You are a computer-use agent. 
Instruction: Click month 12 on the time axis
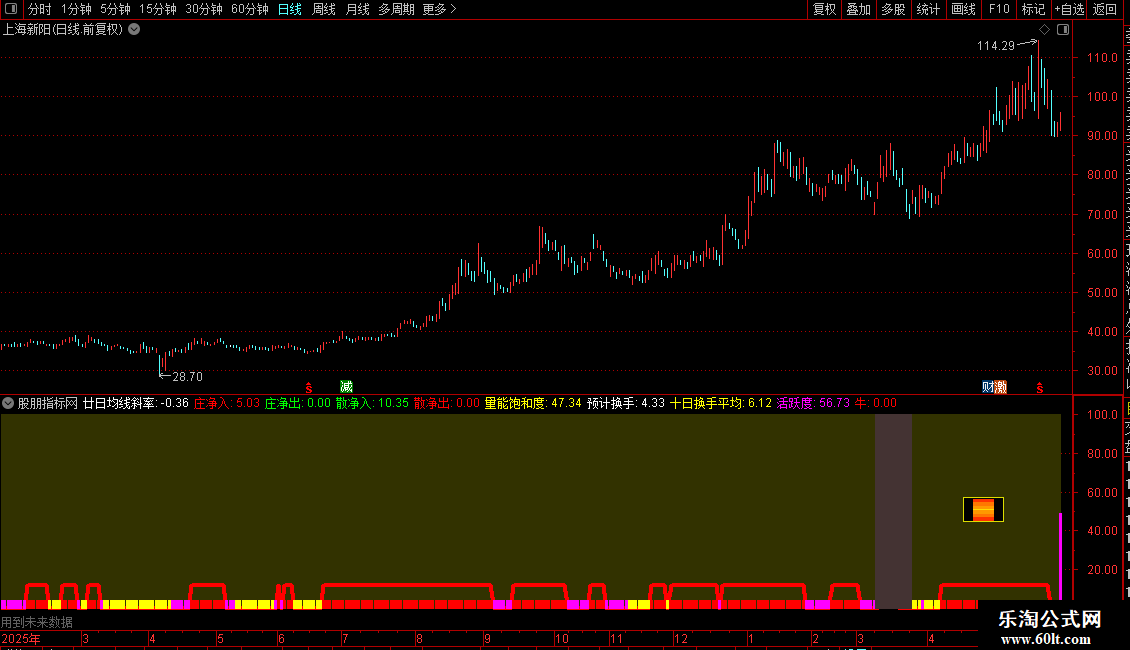click(x=680, y=638)
